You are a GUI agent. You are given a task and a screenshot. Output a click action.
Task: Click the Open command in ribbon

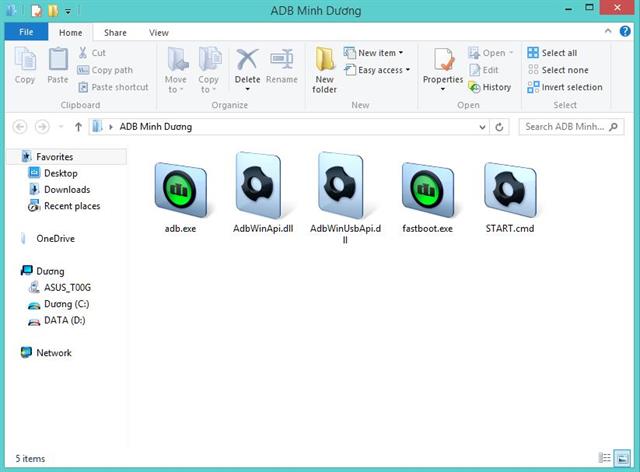(x=490, y=53)
